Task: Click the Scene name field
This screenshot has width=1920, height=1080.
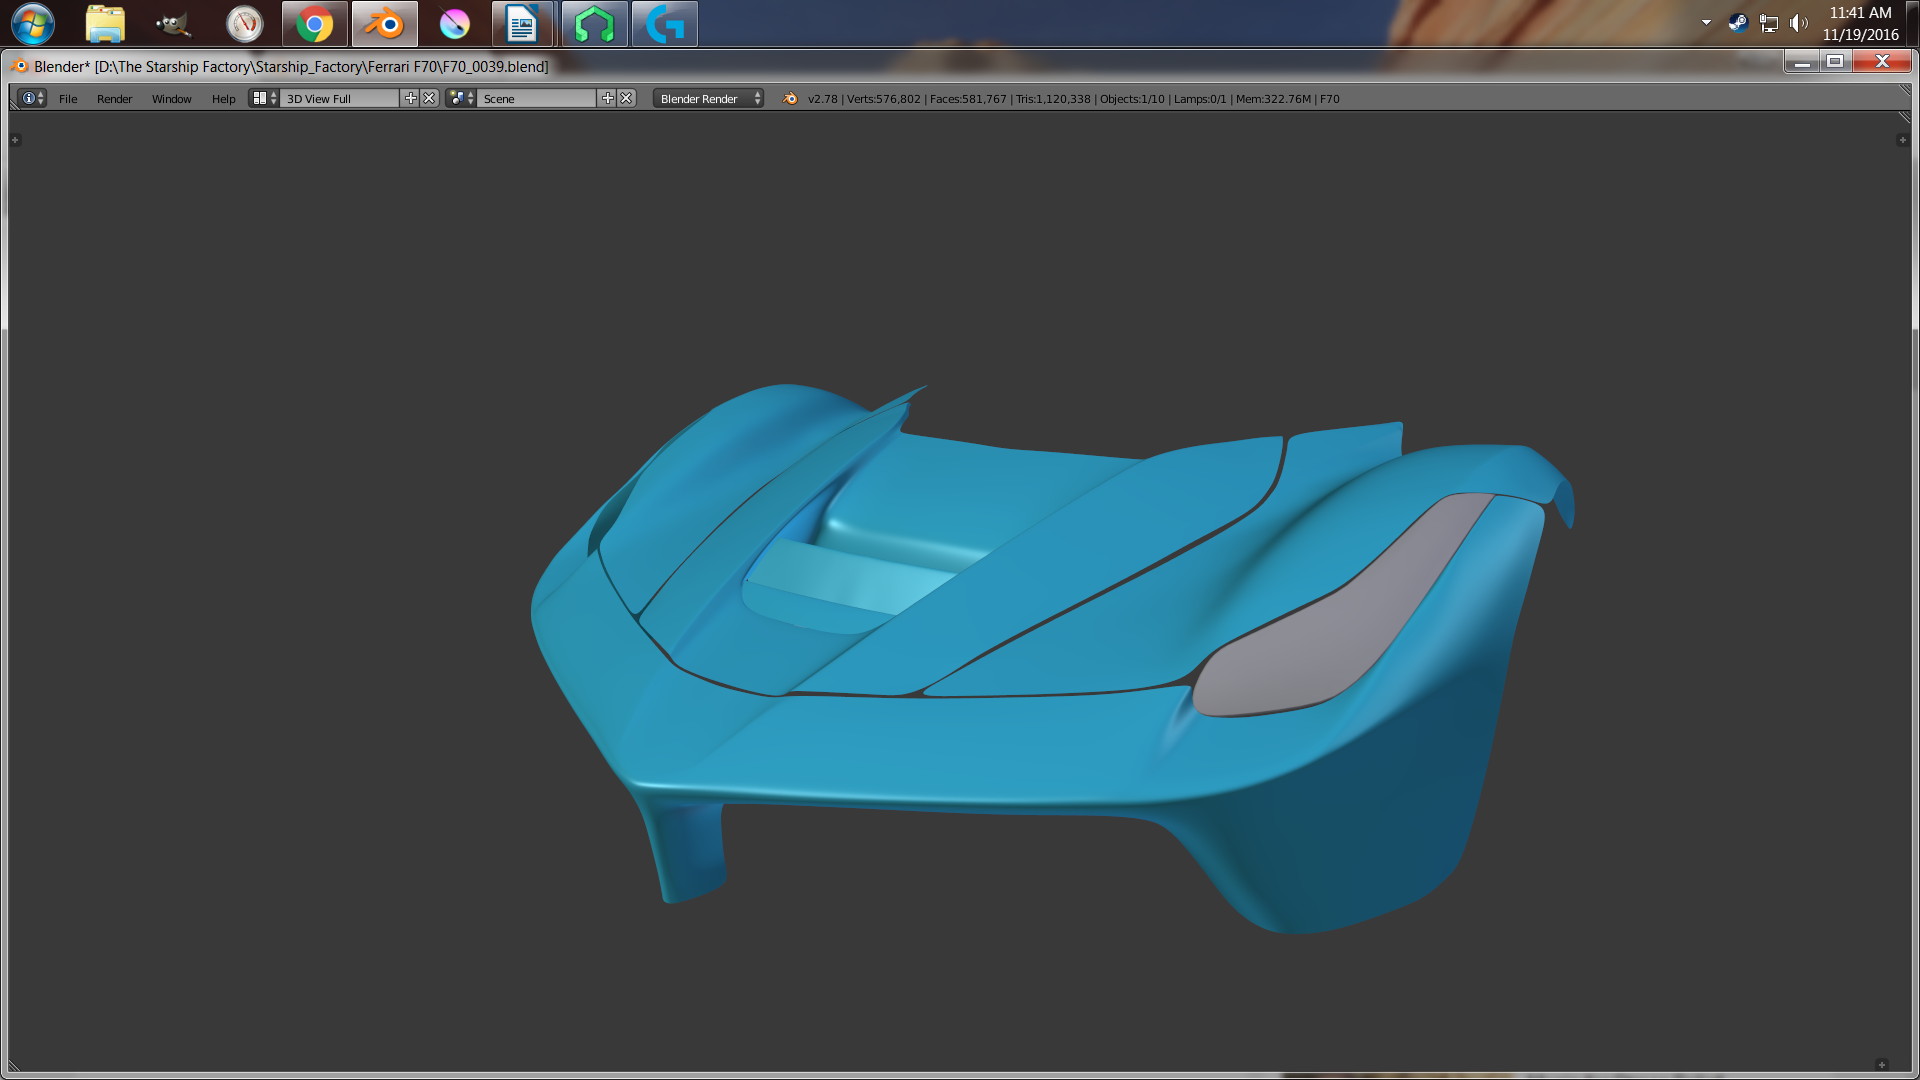Action: 537,98
